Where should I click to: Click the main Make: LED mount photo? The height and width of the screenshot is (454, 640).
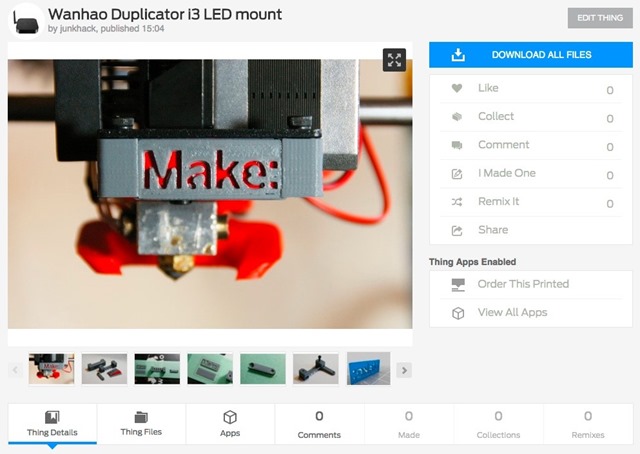[210, 194]
